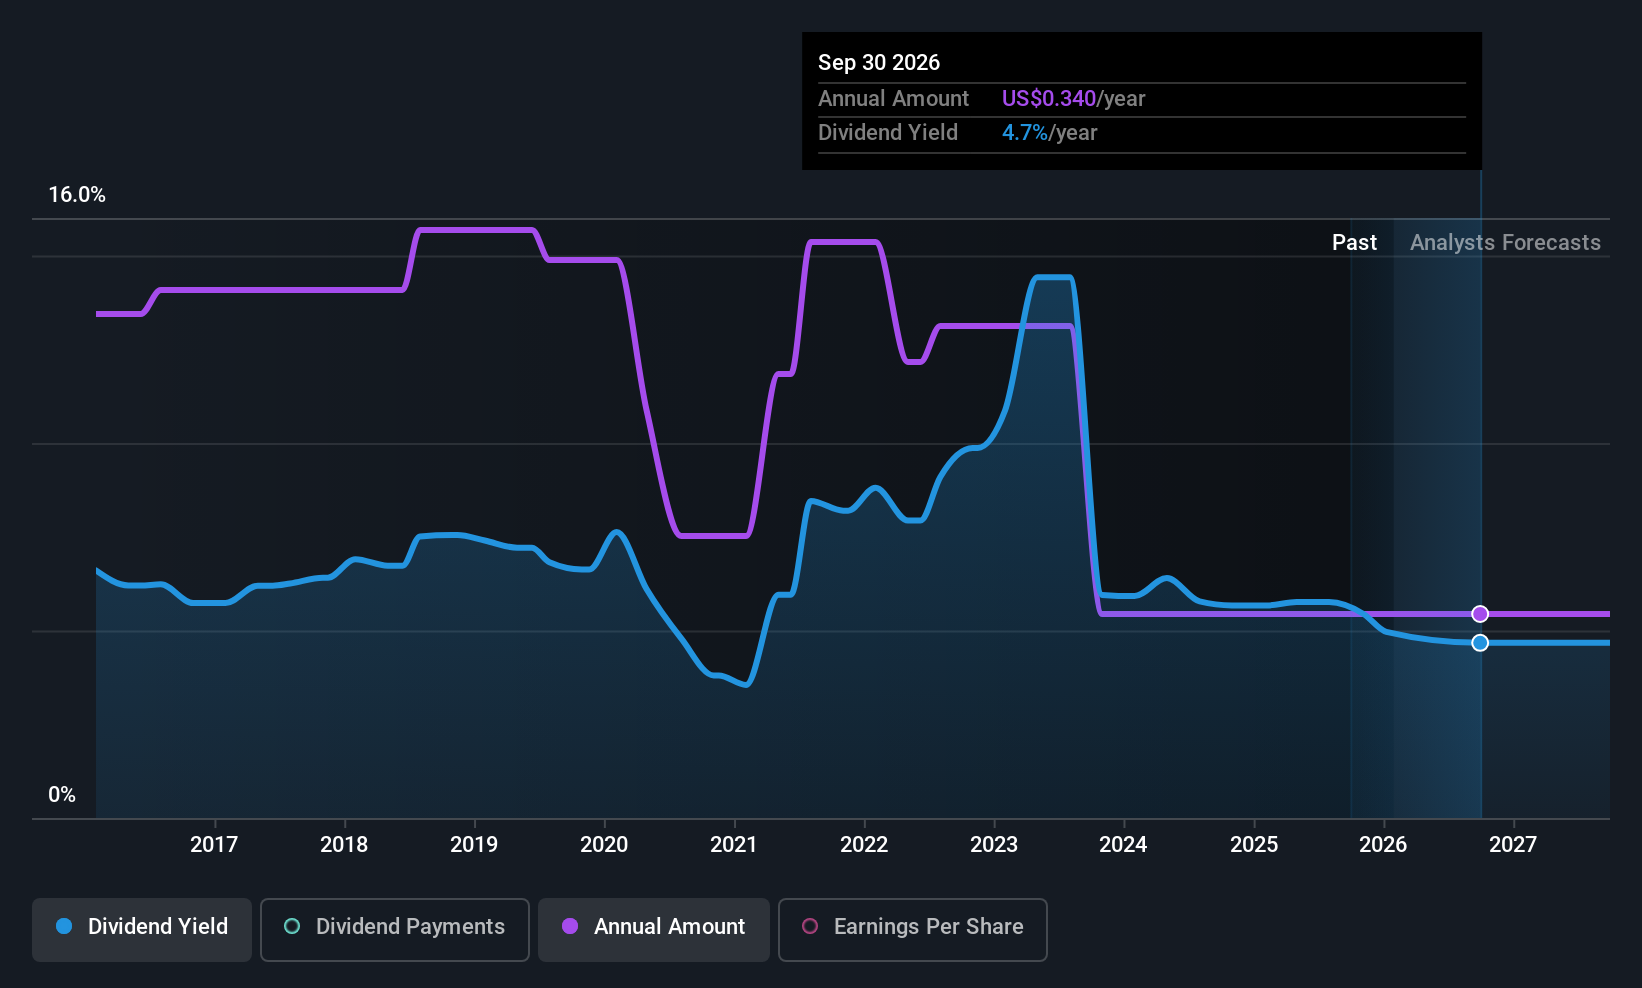1642x988 pixels.
Task: Click the Sep 30 2026 tooltip date
Action: (x=879, y=63)
